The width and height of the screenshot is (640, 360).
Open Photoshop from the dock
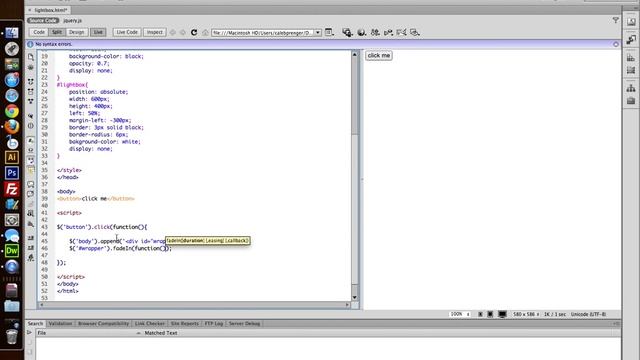coord(12,173)
